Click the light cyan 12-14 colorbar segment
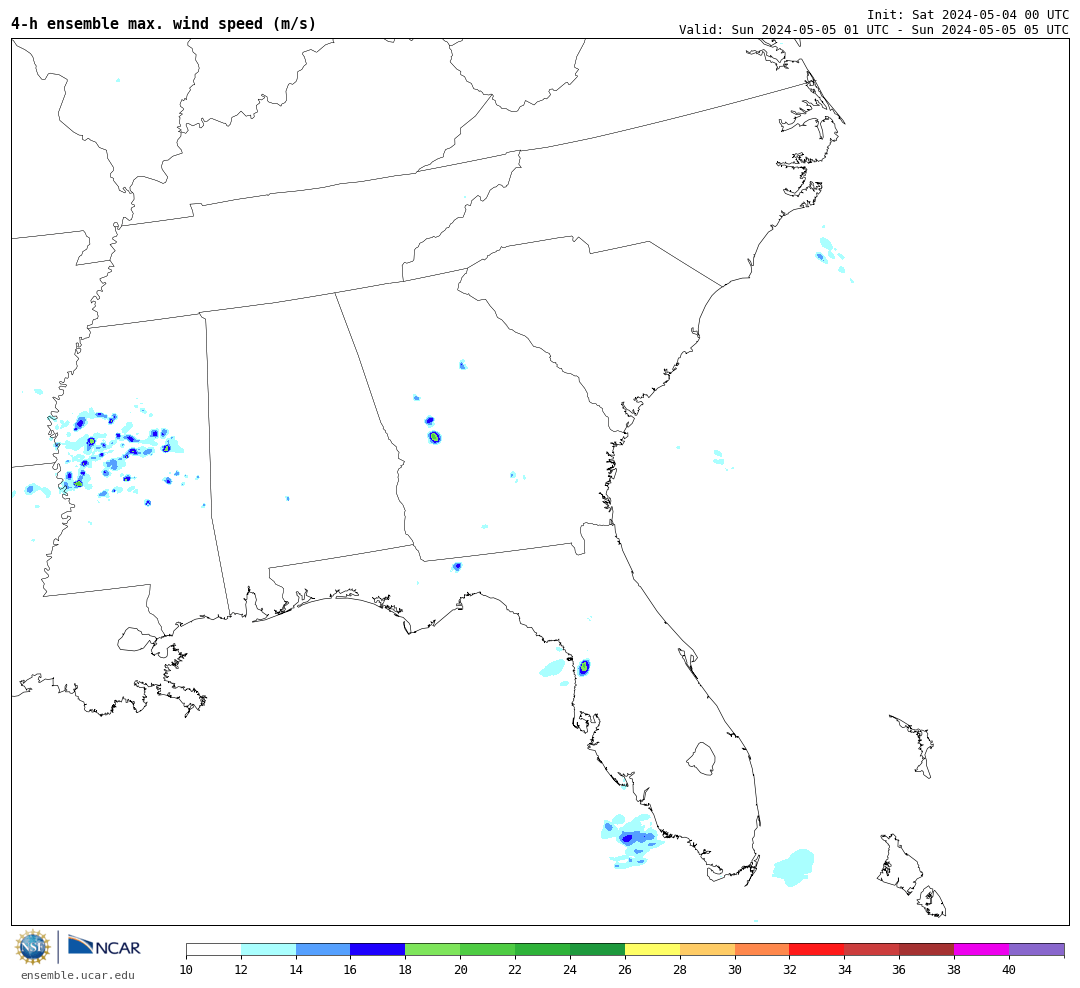1080x988 pixels. point(269,950)
